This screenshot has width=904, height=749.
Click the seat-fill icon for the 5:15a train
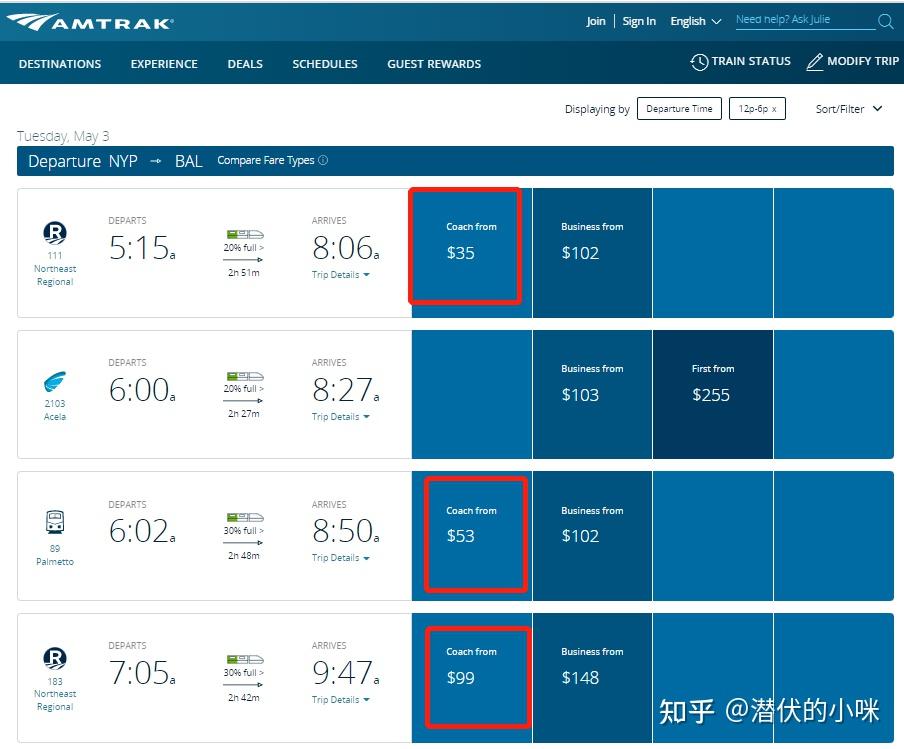245,234
